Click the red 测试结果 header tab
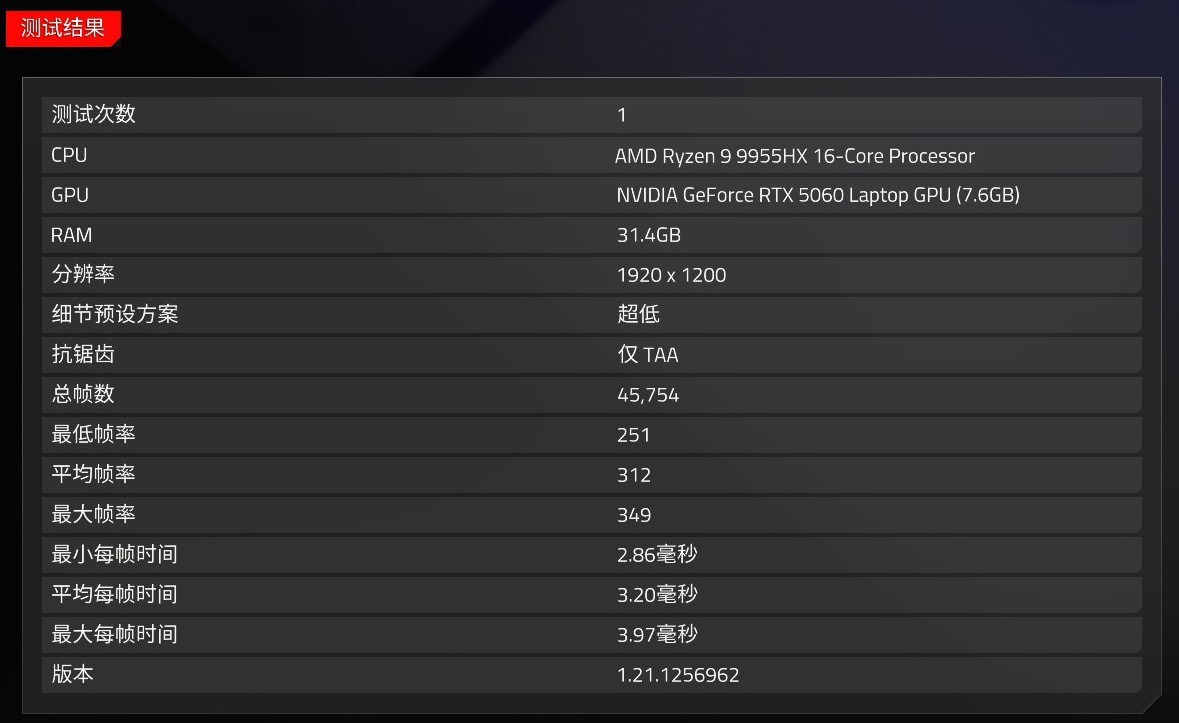The image size is (1179, 723). pyautogui.click(x=62, y=29)
